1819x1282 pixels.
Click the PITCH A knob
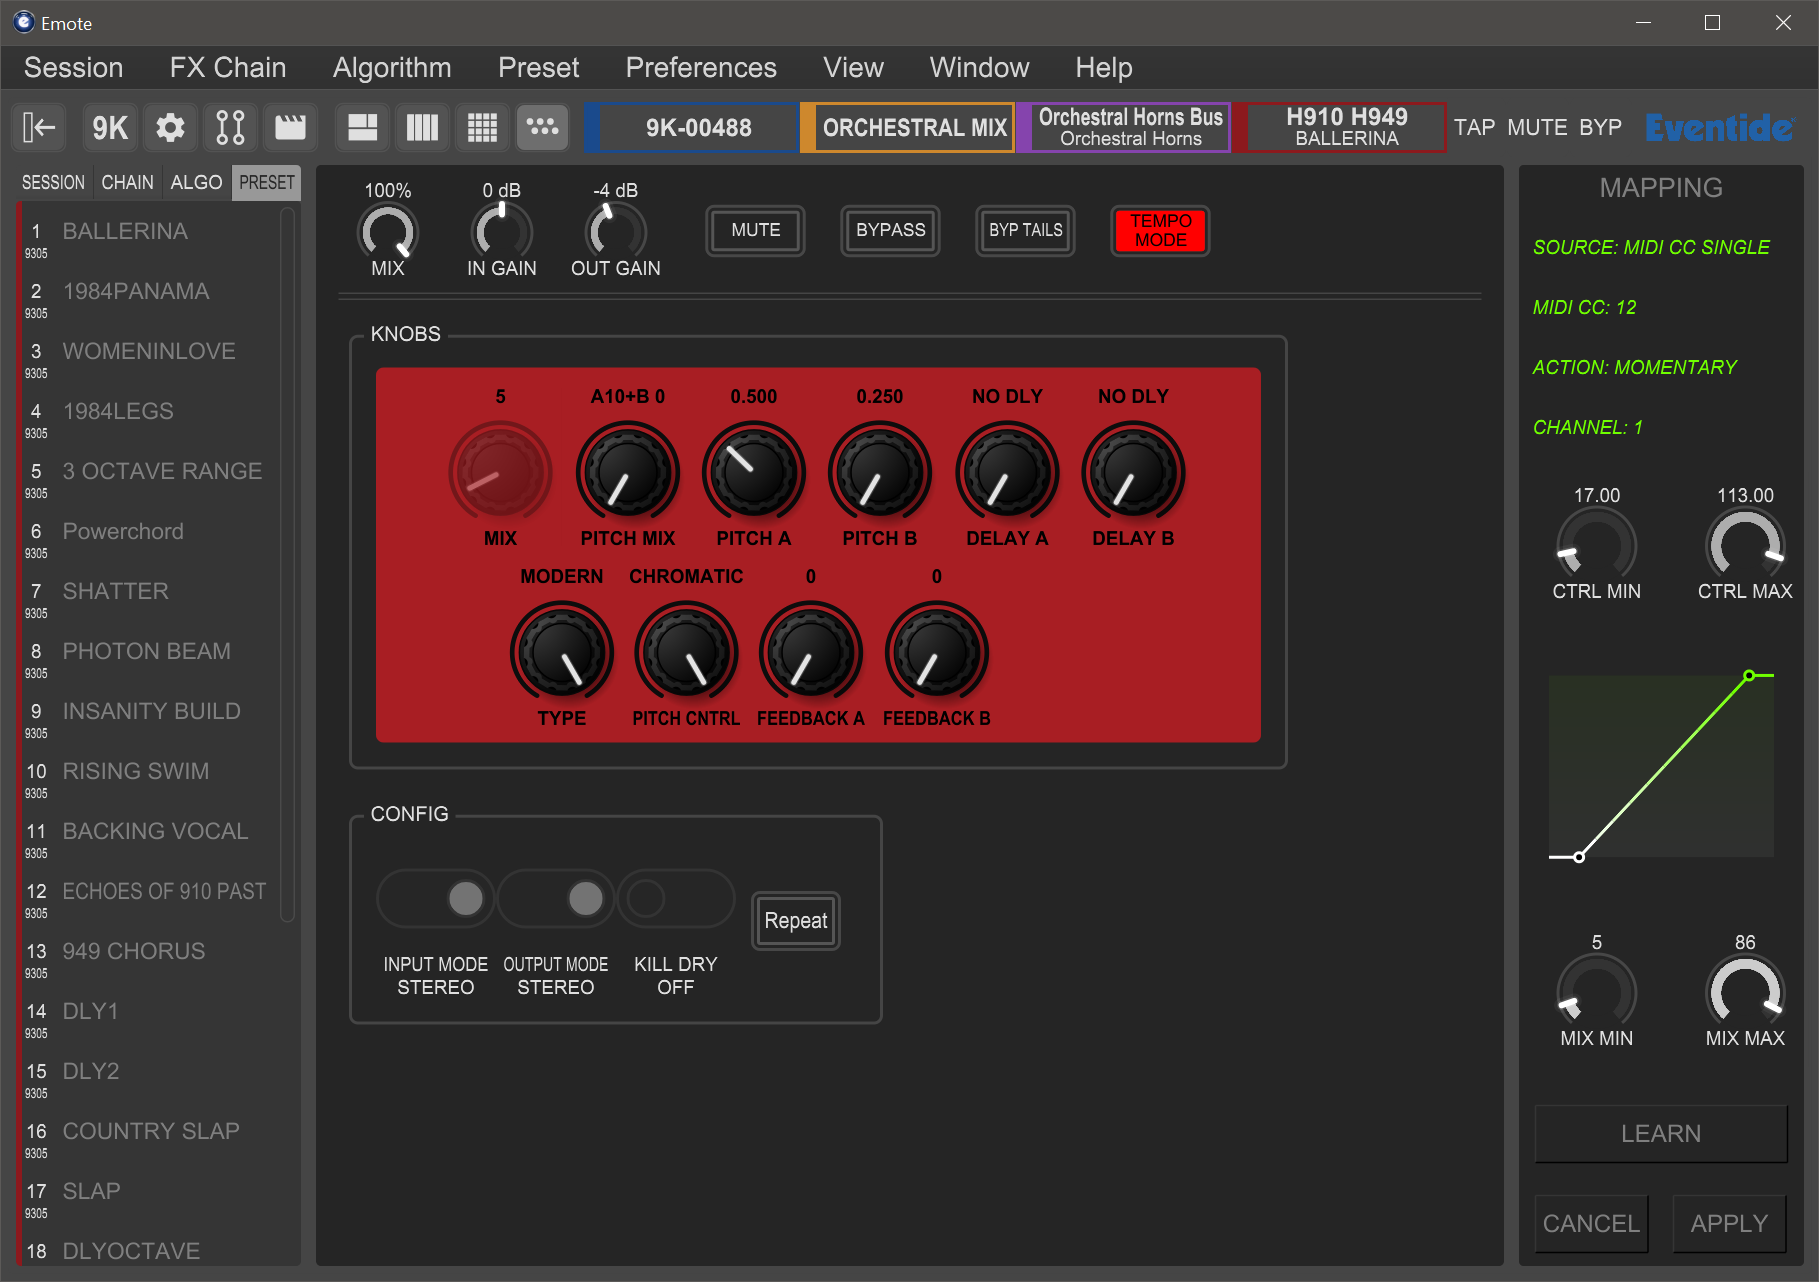[x=754, y=471]
